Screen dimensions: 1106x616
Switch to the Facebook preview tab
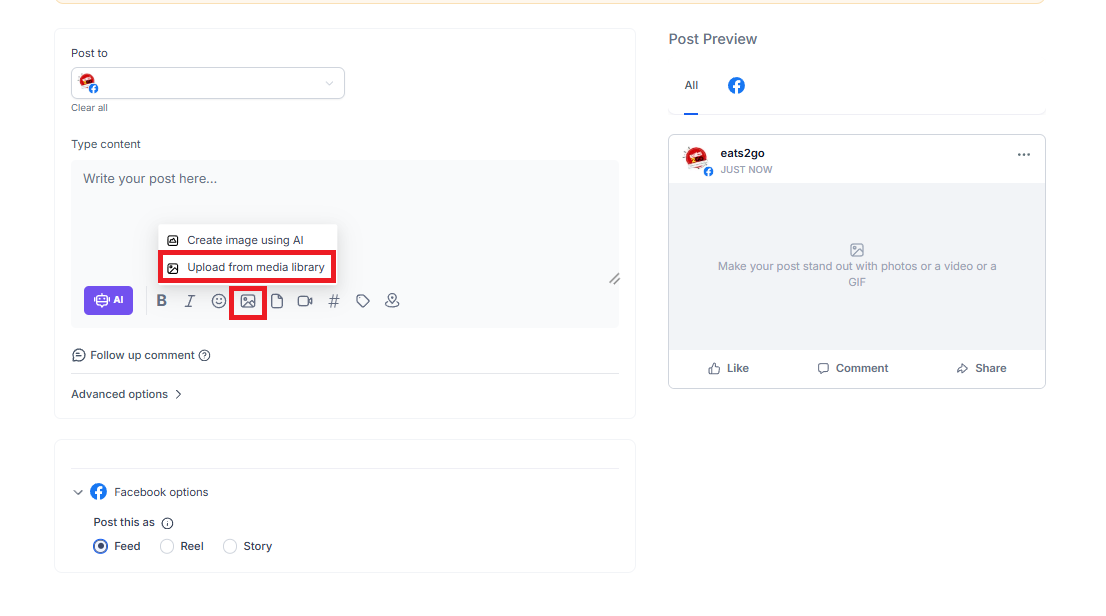(736, 85)
